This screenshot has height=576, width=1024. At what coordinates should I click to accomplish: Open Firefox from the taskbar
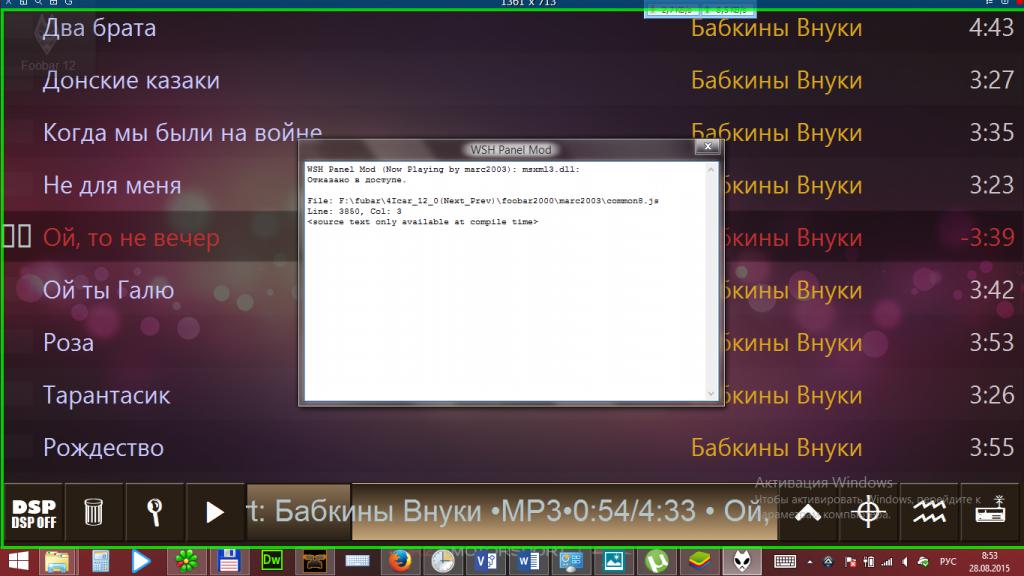tap(400, 561)
